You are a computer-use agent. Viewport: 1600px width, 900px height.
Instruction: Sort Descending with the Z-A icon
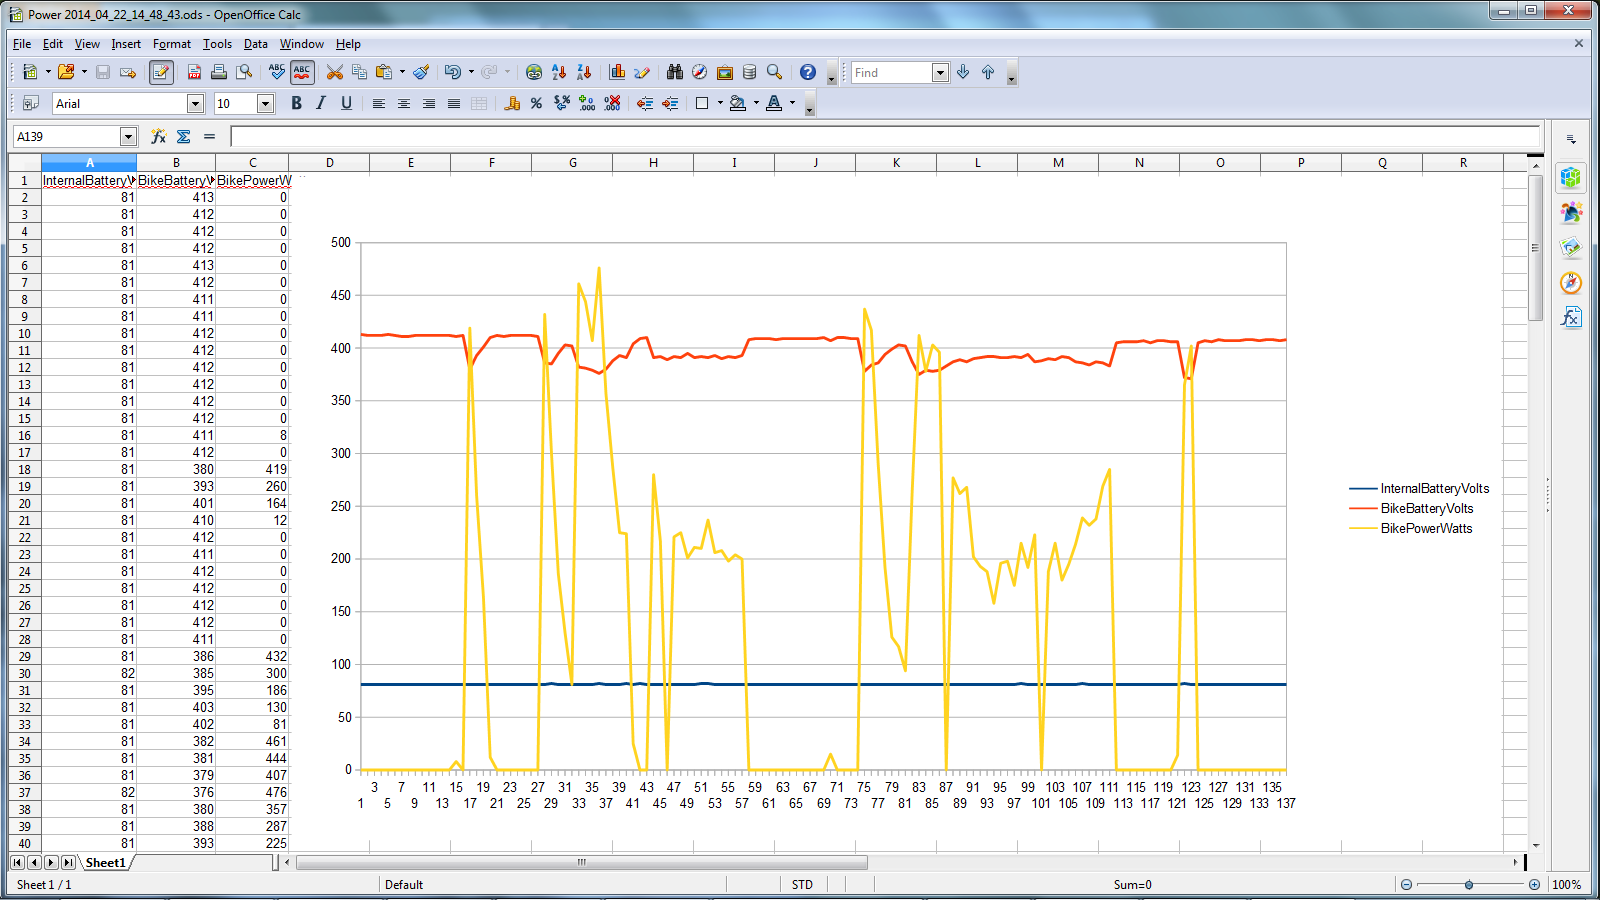584,72
